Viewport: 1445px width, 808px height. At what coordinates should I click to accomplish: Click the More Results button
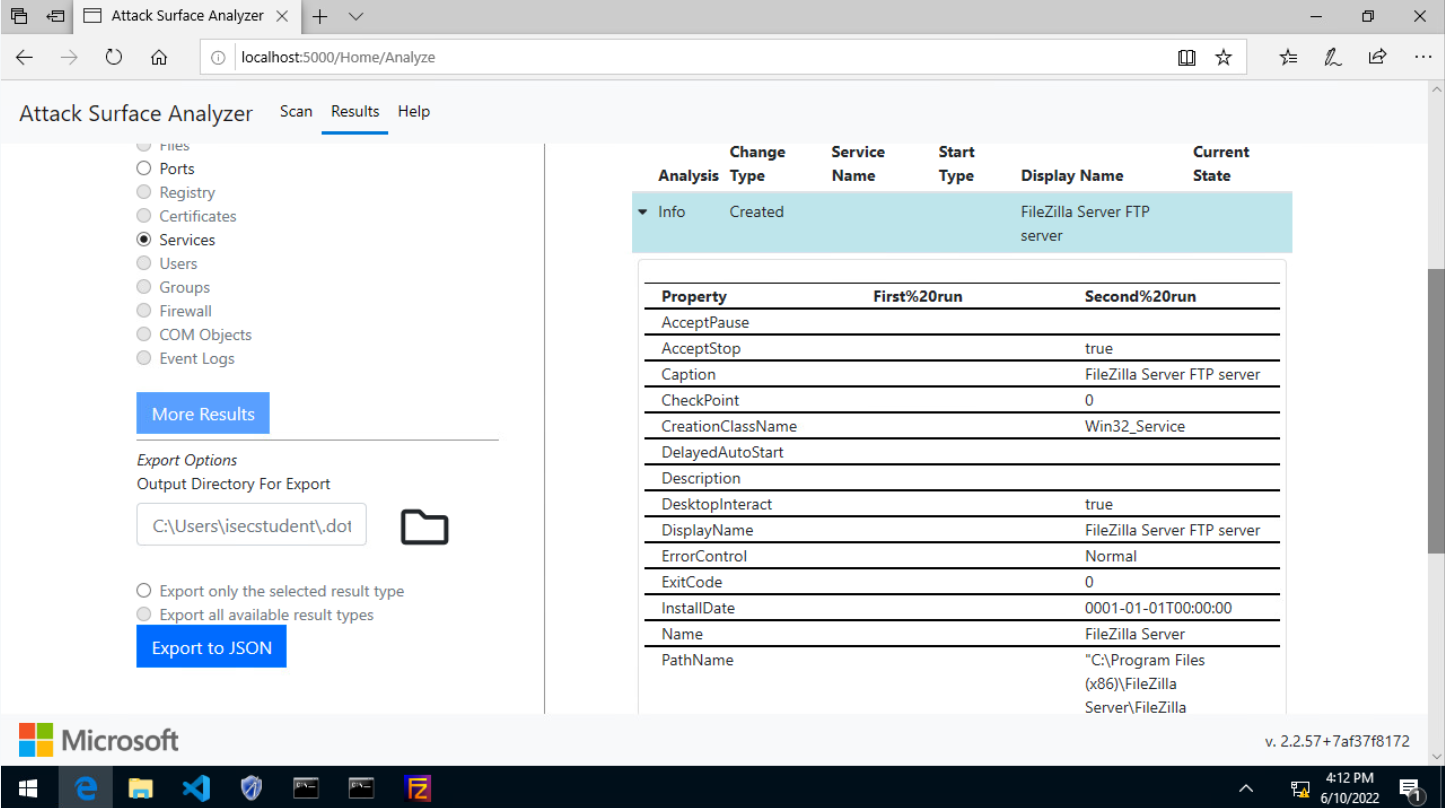click(203, 414)
